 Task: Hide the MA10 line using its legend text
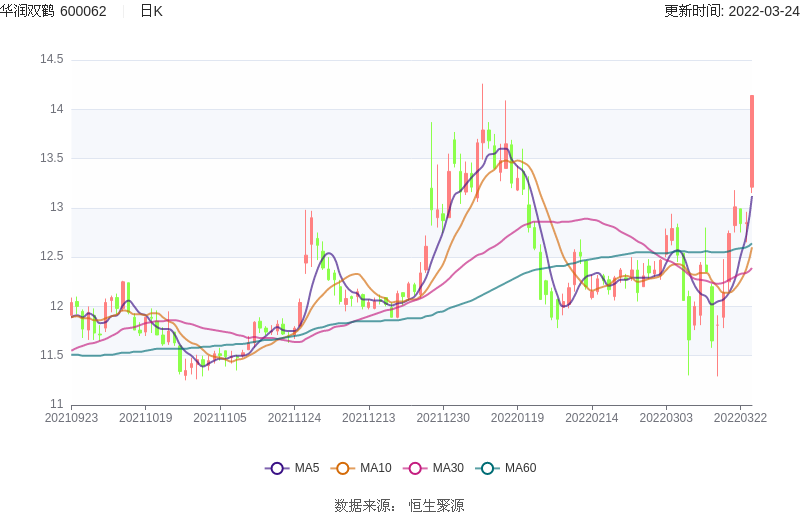pyautogui.click(x=376, y=468)
